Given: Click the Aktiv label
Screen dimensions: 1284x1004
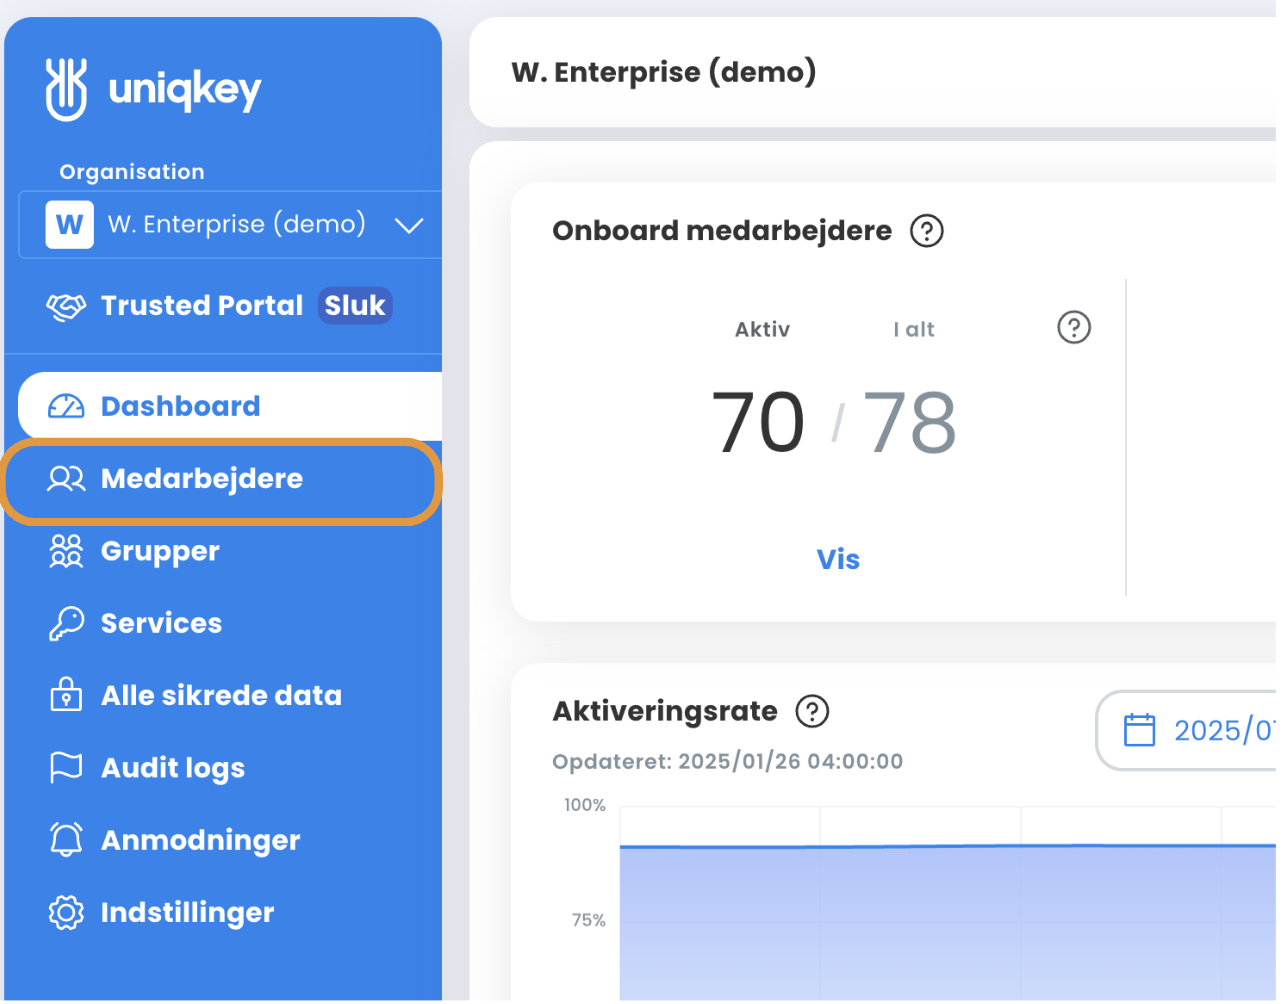Looking at the screenshot, I should point(762,329).
